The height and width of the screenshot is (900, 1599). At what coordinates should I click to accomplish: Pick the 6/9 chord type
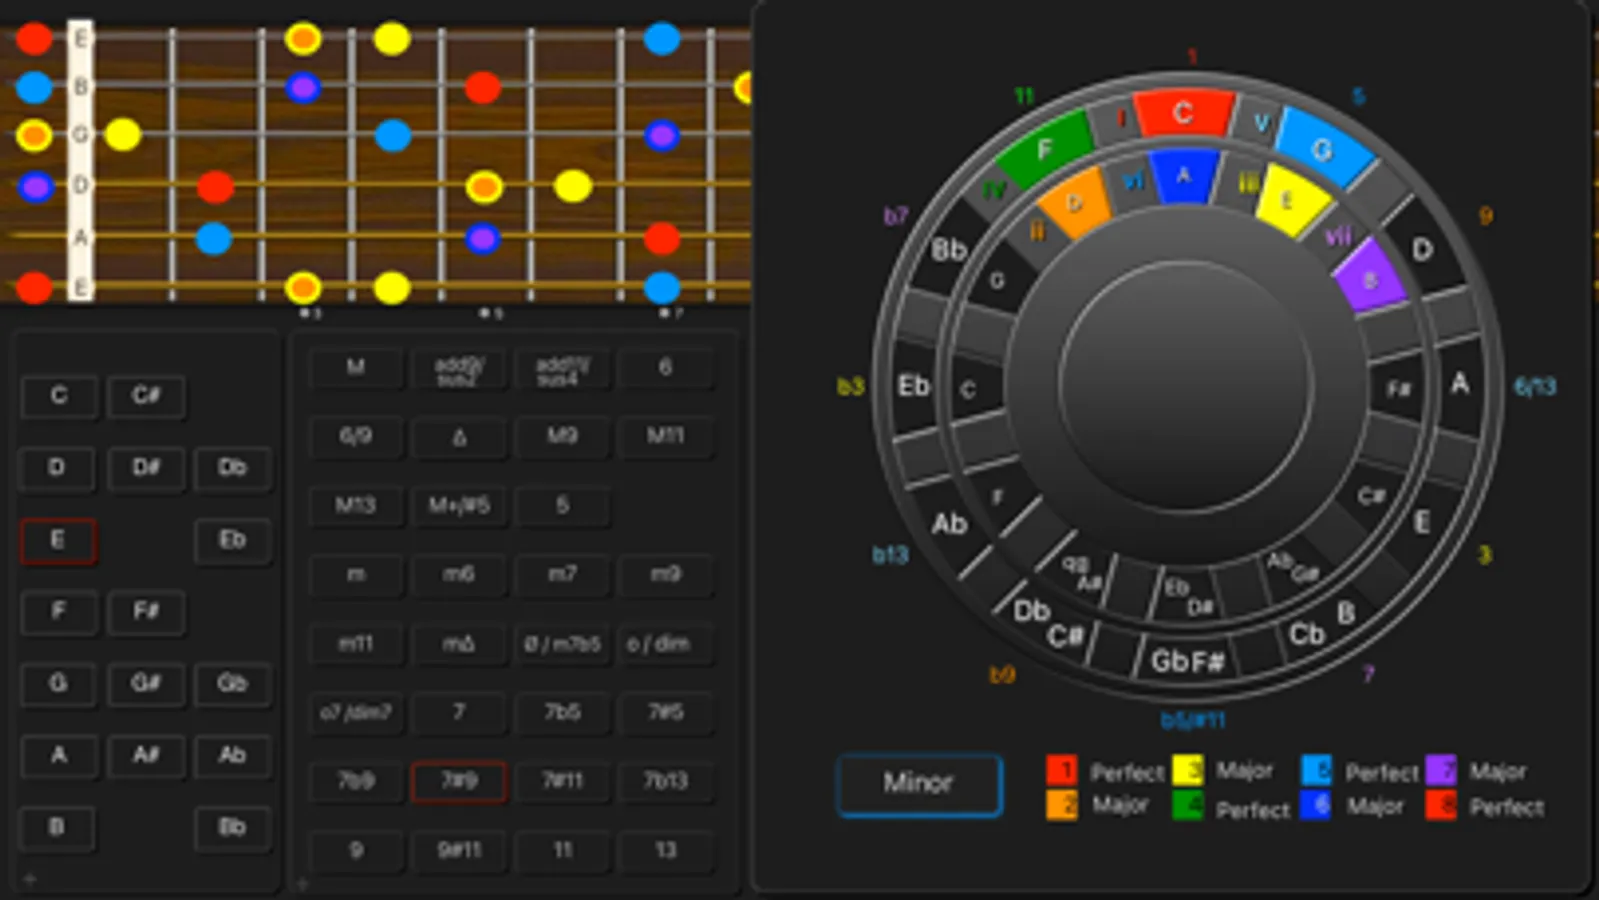[x=356, y=437]
